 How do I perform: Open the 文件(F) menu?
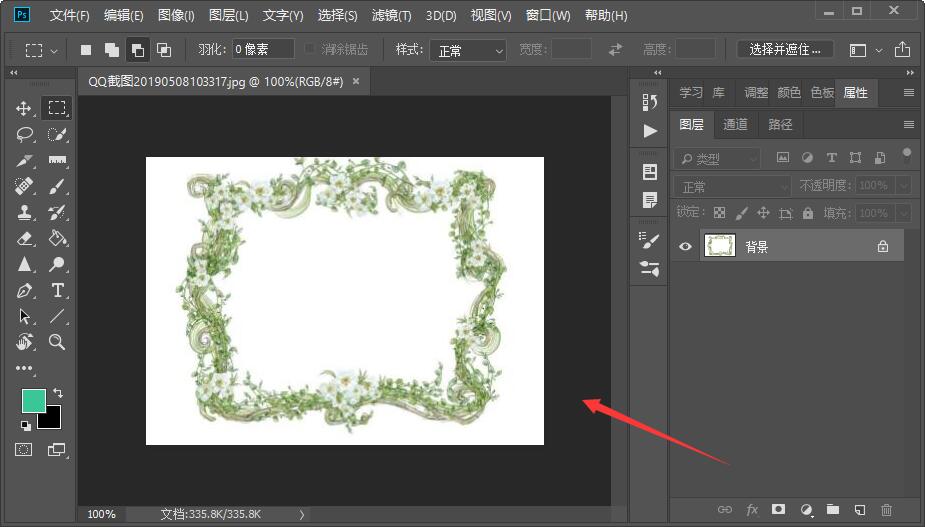pyautogui.click(x=69, y=15)
